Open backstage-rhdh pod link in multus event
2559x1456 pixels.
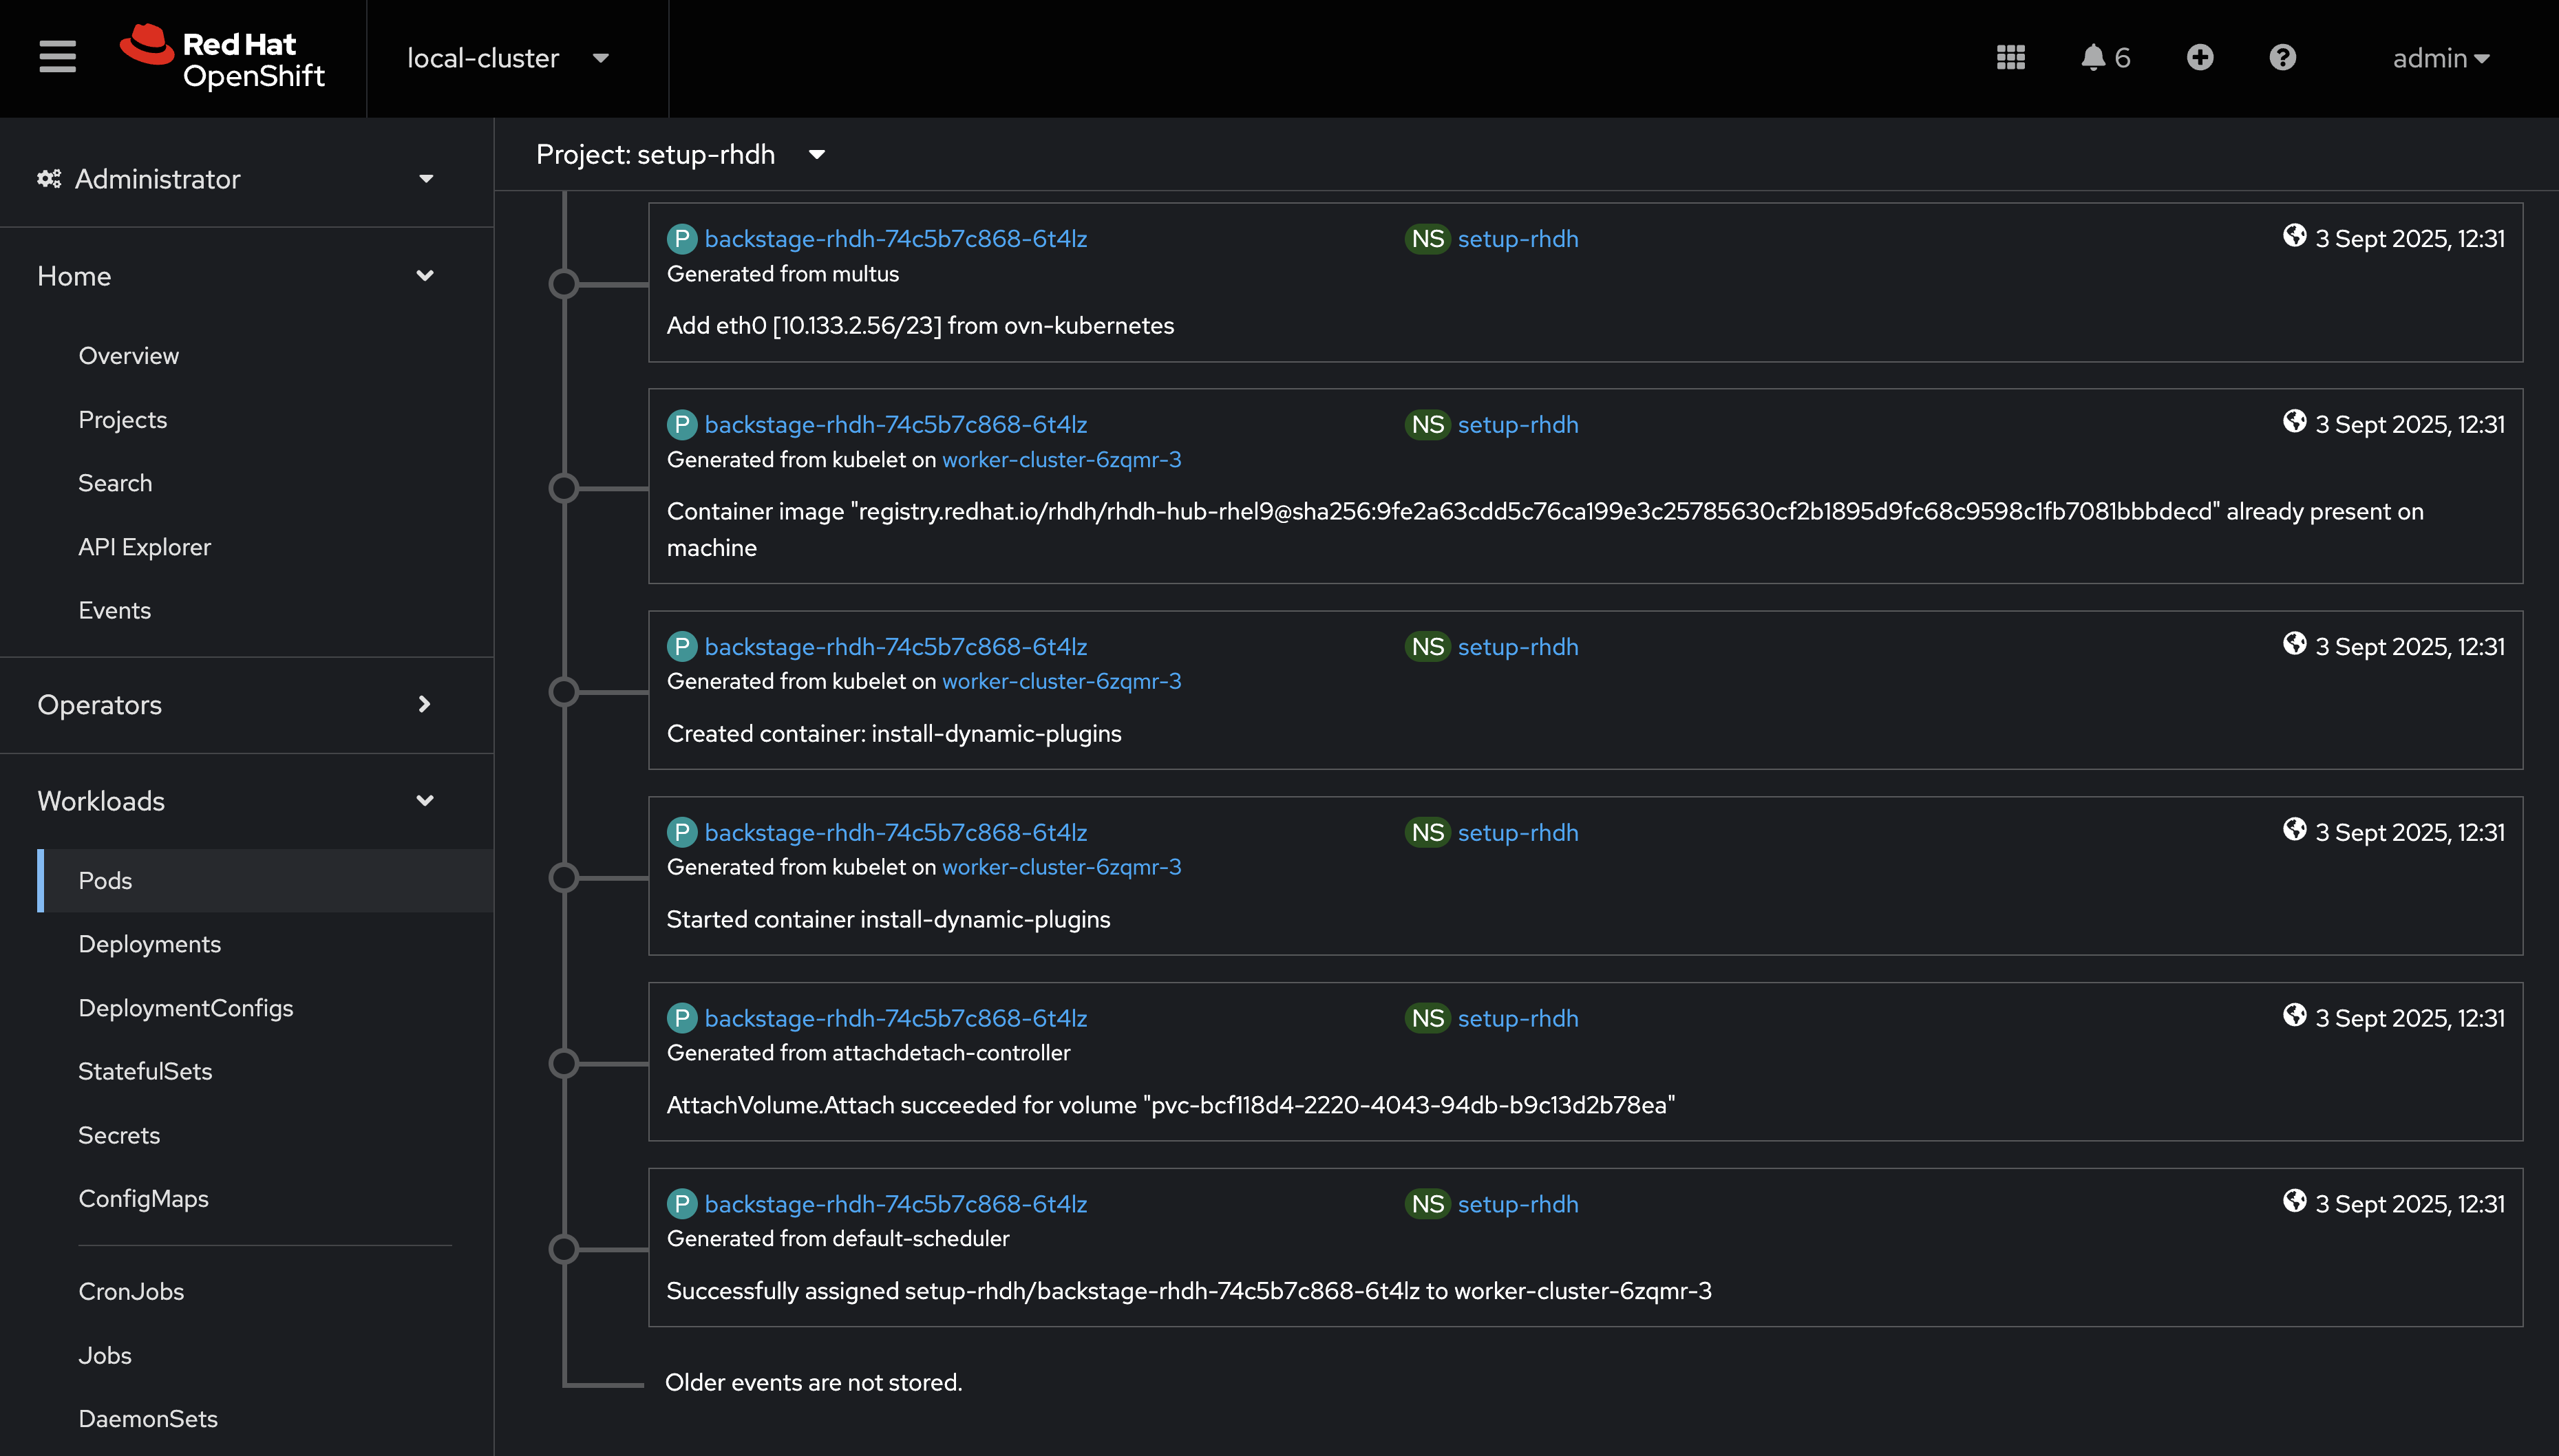[x=895, y=239]
